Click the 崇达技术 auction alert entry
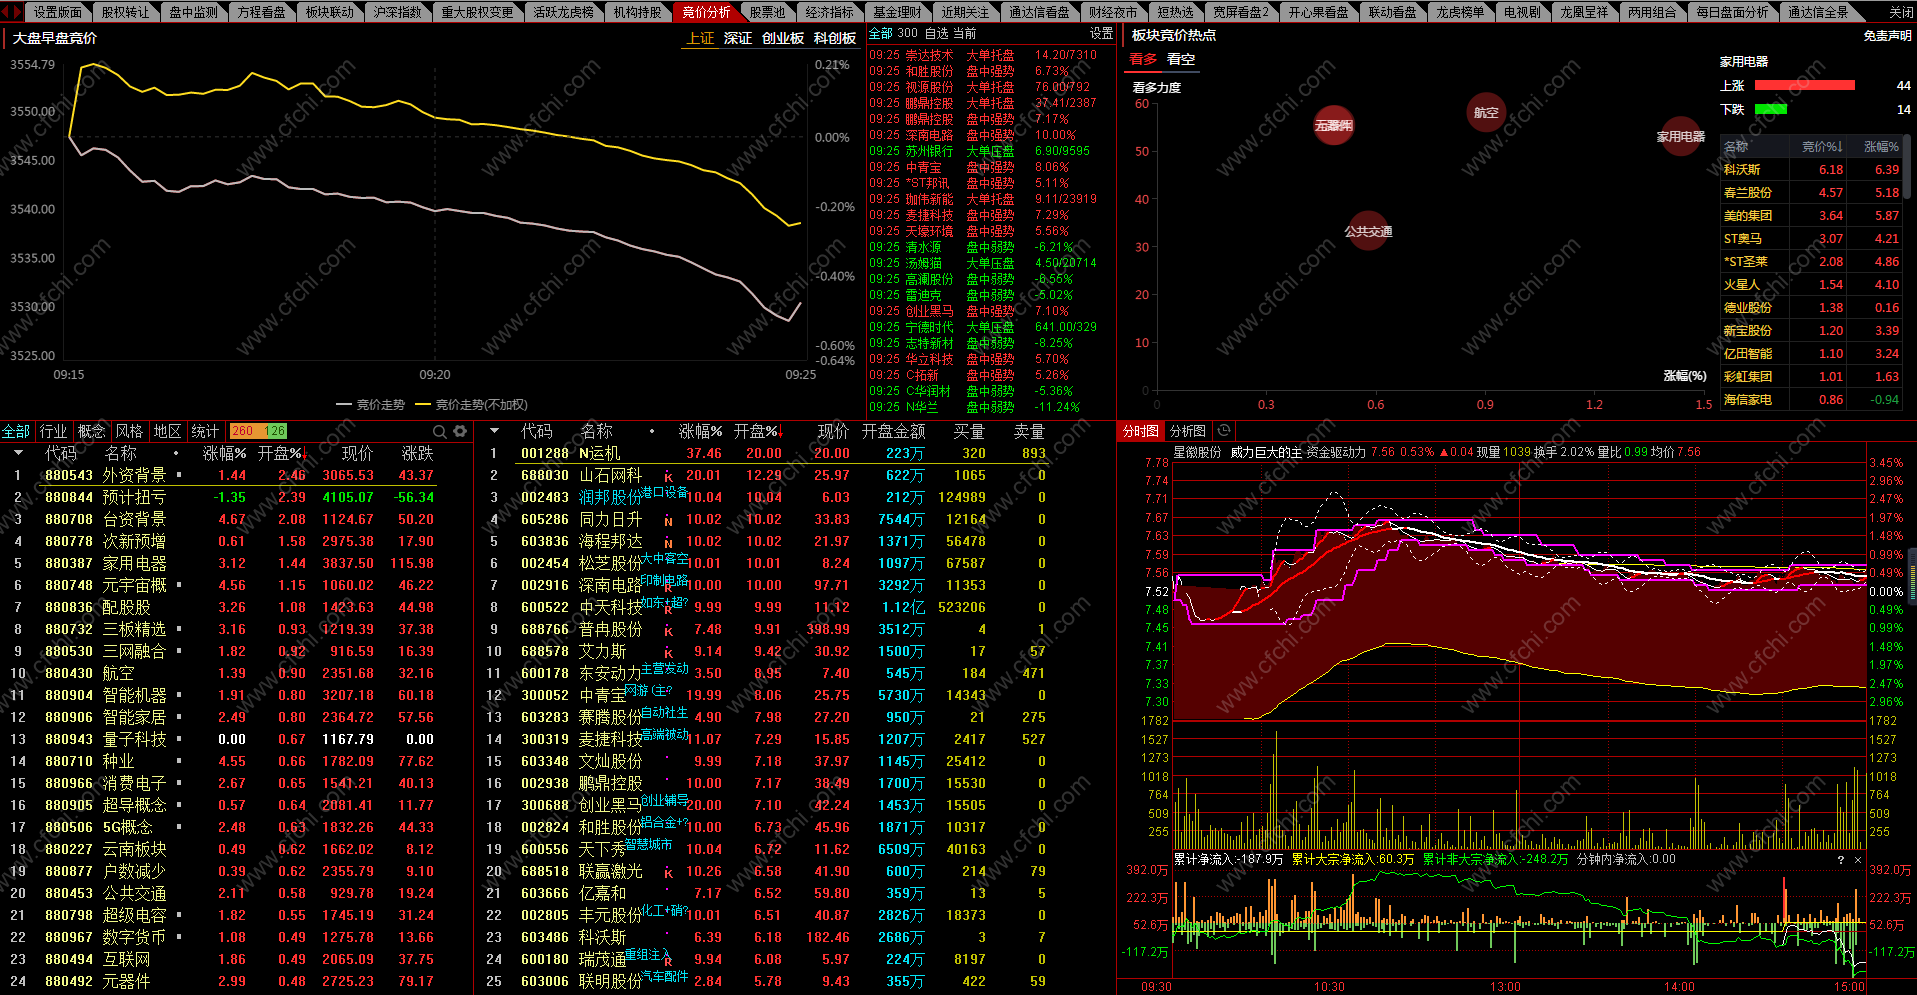This screenshot has height=995, width=1917. click(990, 55)
